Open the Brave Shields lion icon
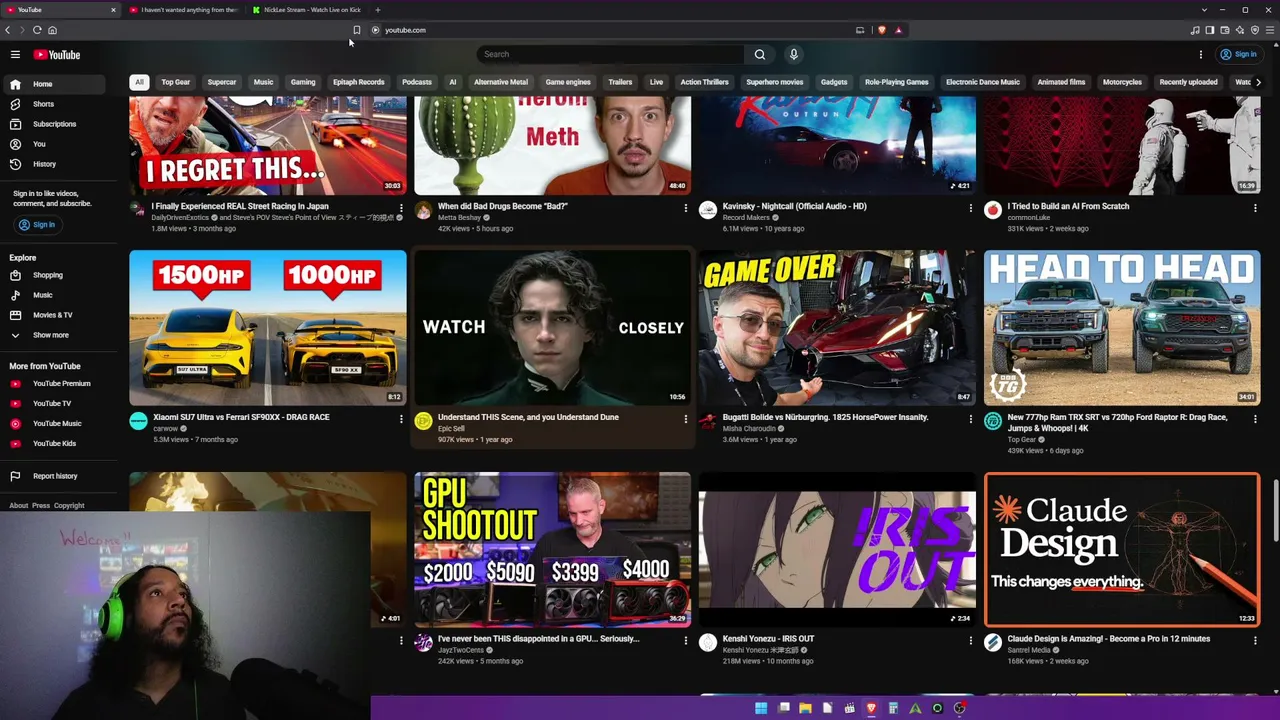 (881, 30)
